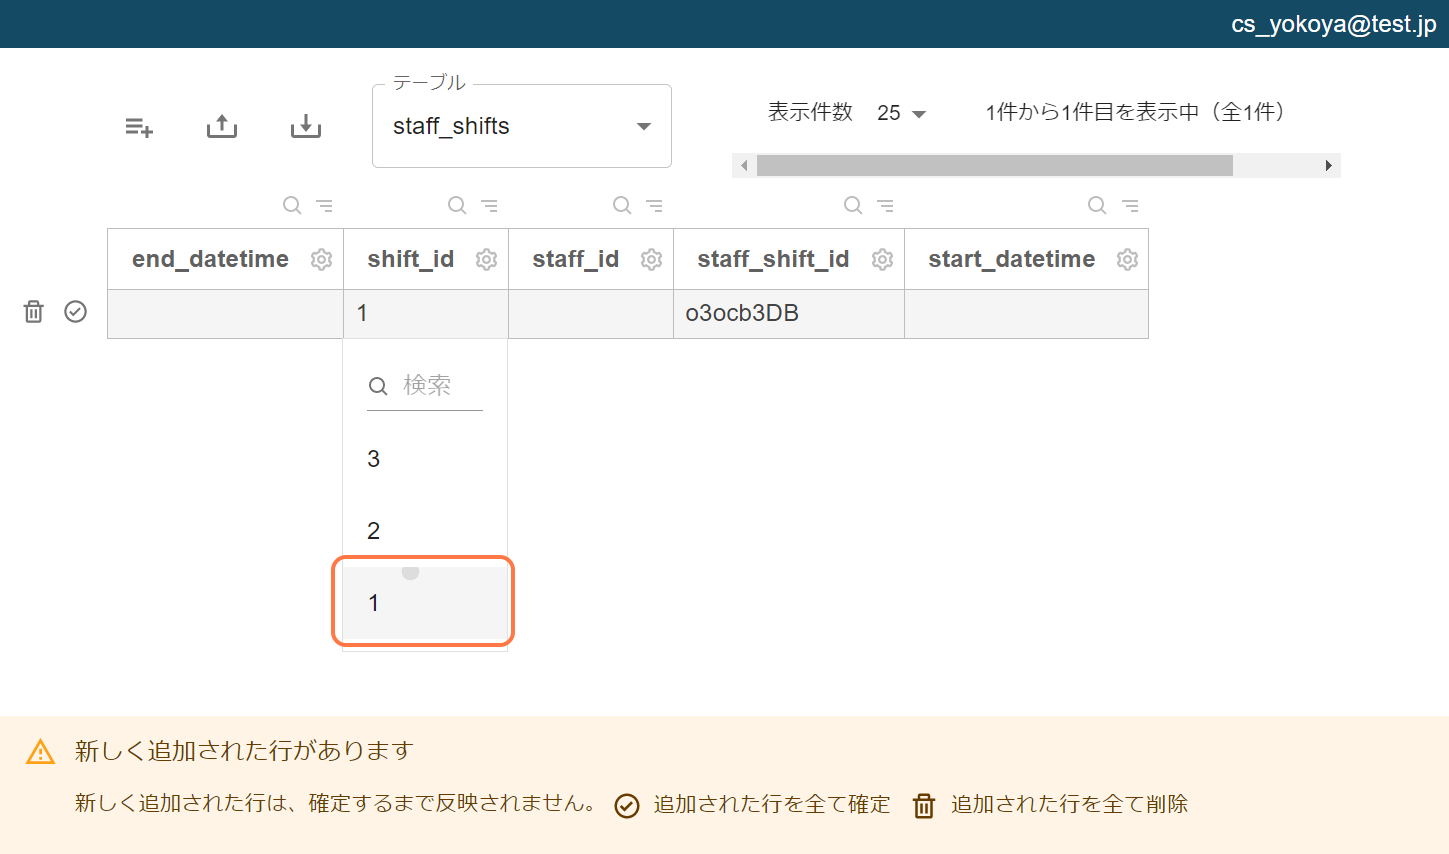This screenshot has height=854, width=1449.
Task: Click the horizontal scrollbar thumb
Action: [994, 166]
